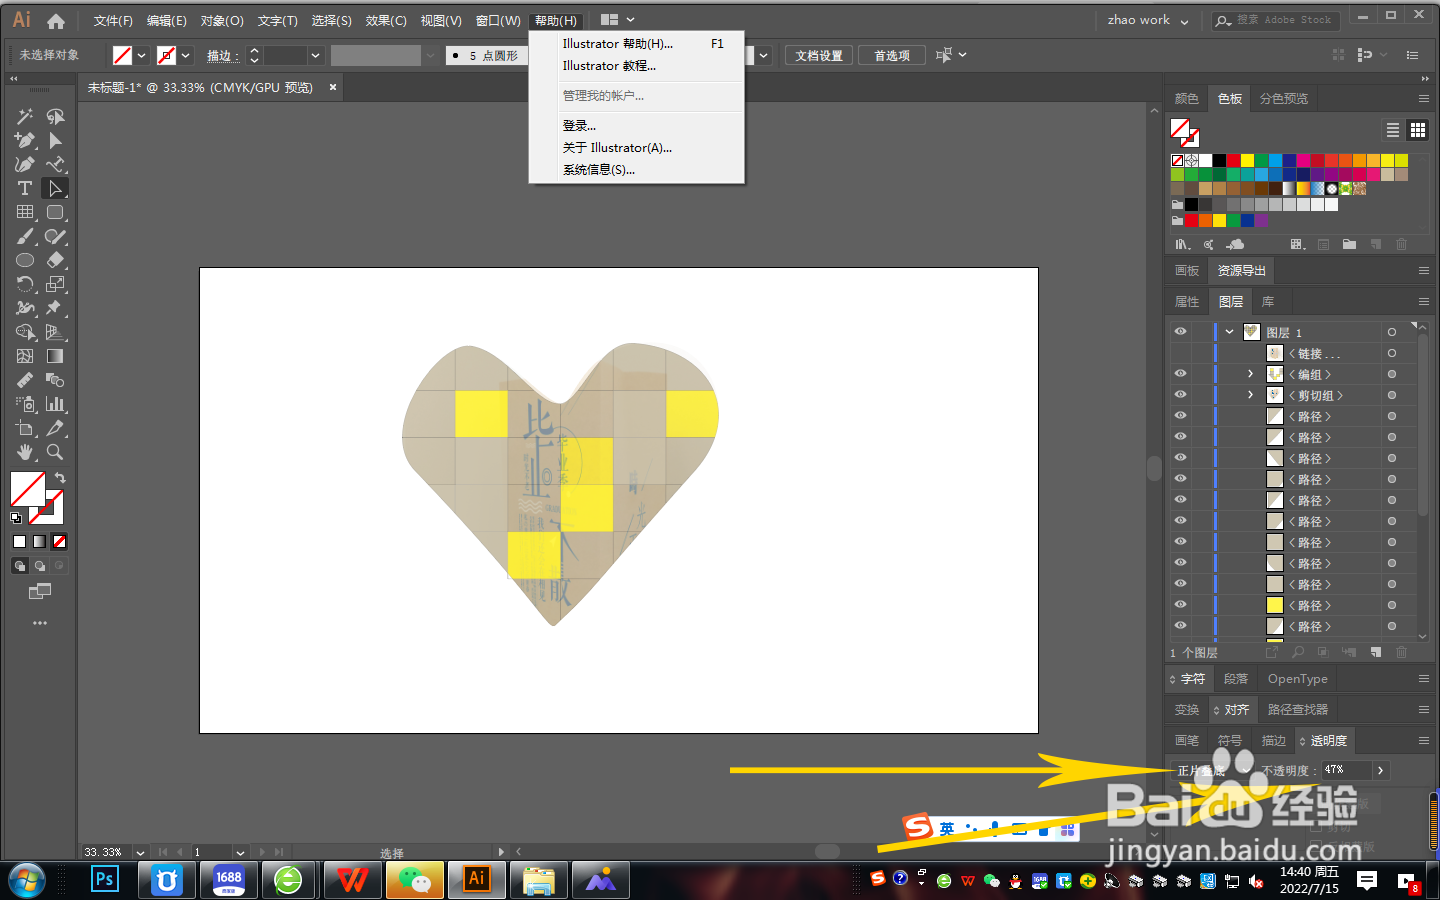This screenshot has width=1440, height=900.
Task: Hide the 编组 sublayer eye
Action: [x=1181, y=374]
